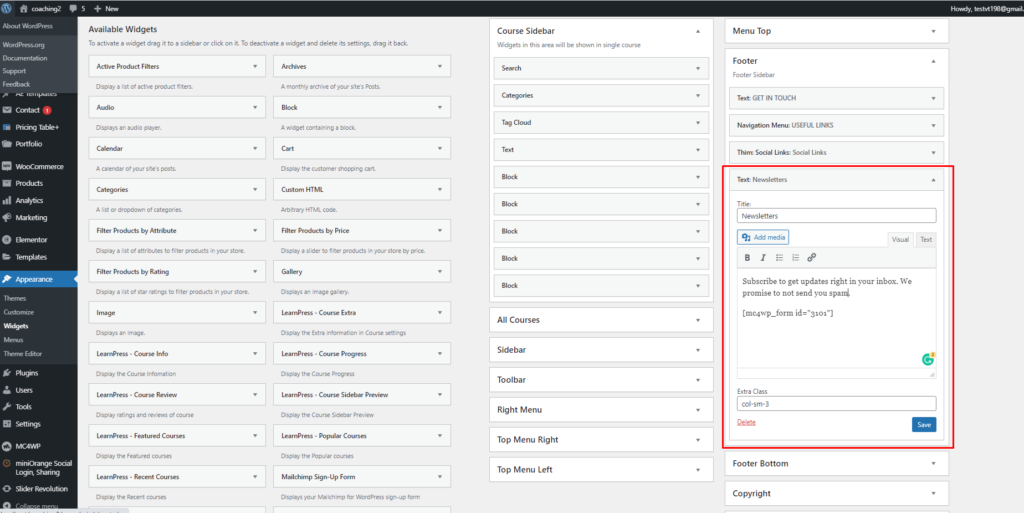Select Documentation in the WordPress menu
The image size is (1024, 513).
[25, 58]
